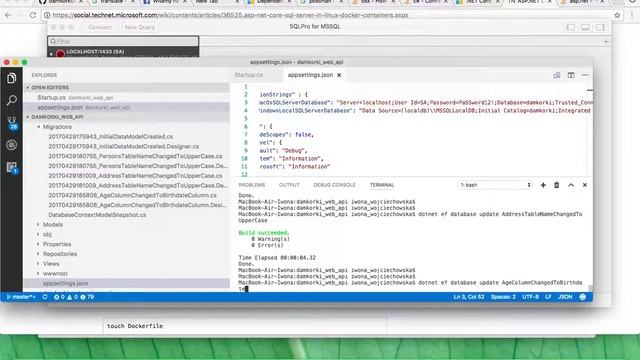This screenshot has width=640, height=360.
Task: Reload the browser page
Action: [x=33, y=15]
